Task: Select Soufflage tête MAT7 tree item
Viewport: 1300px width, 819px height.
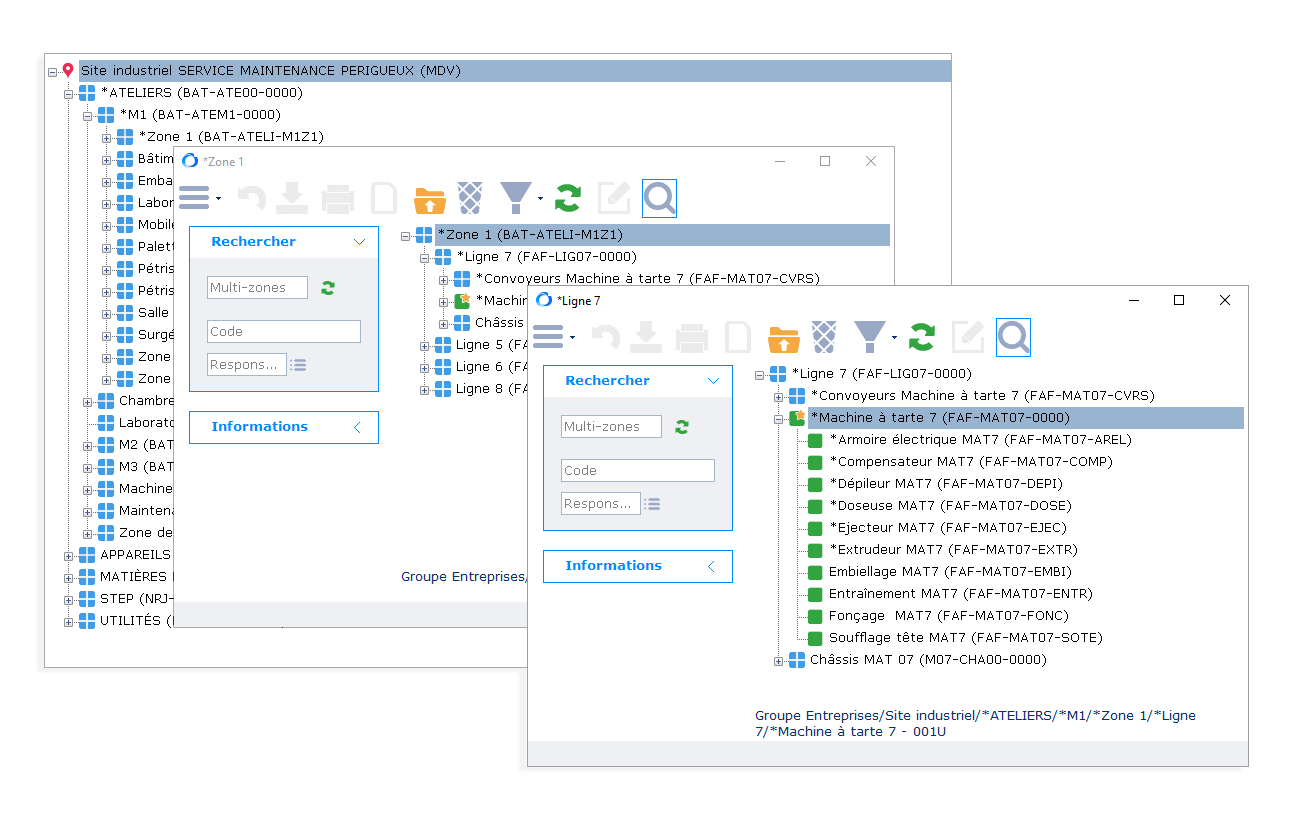Action: (965, 638)
